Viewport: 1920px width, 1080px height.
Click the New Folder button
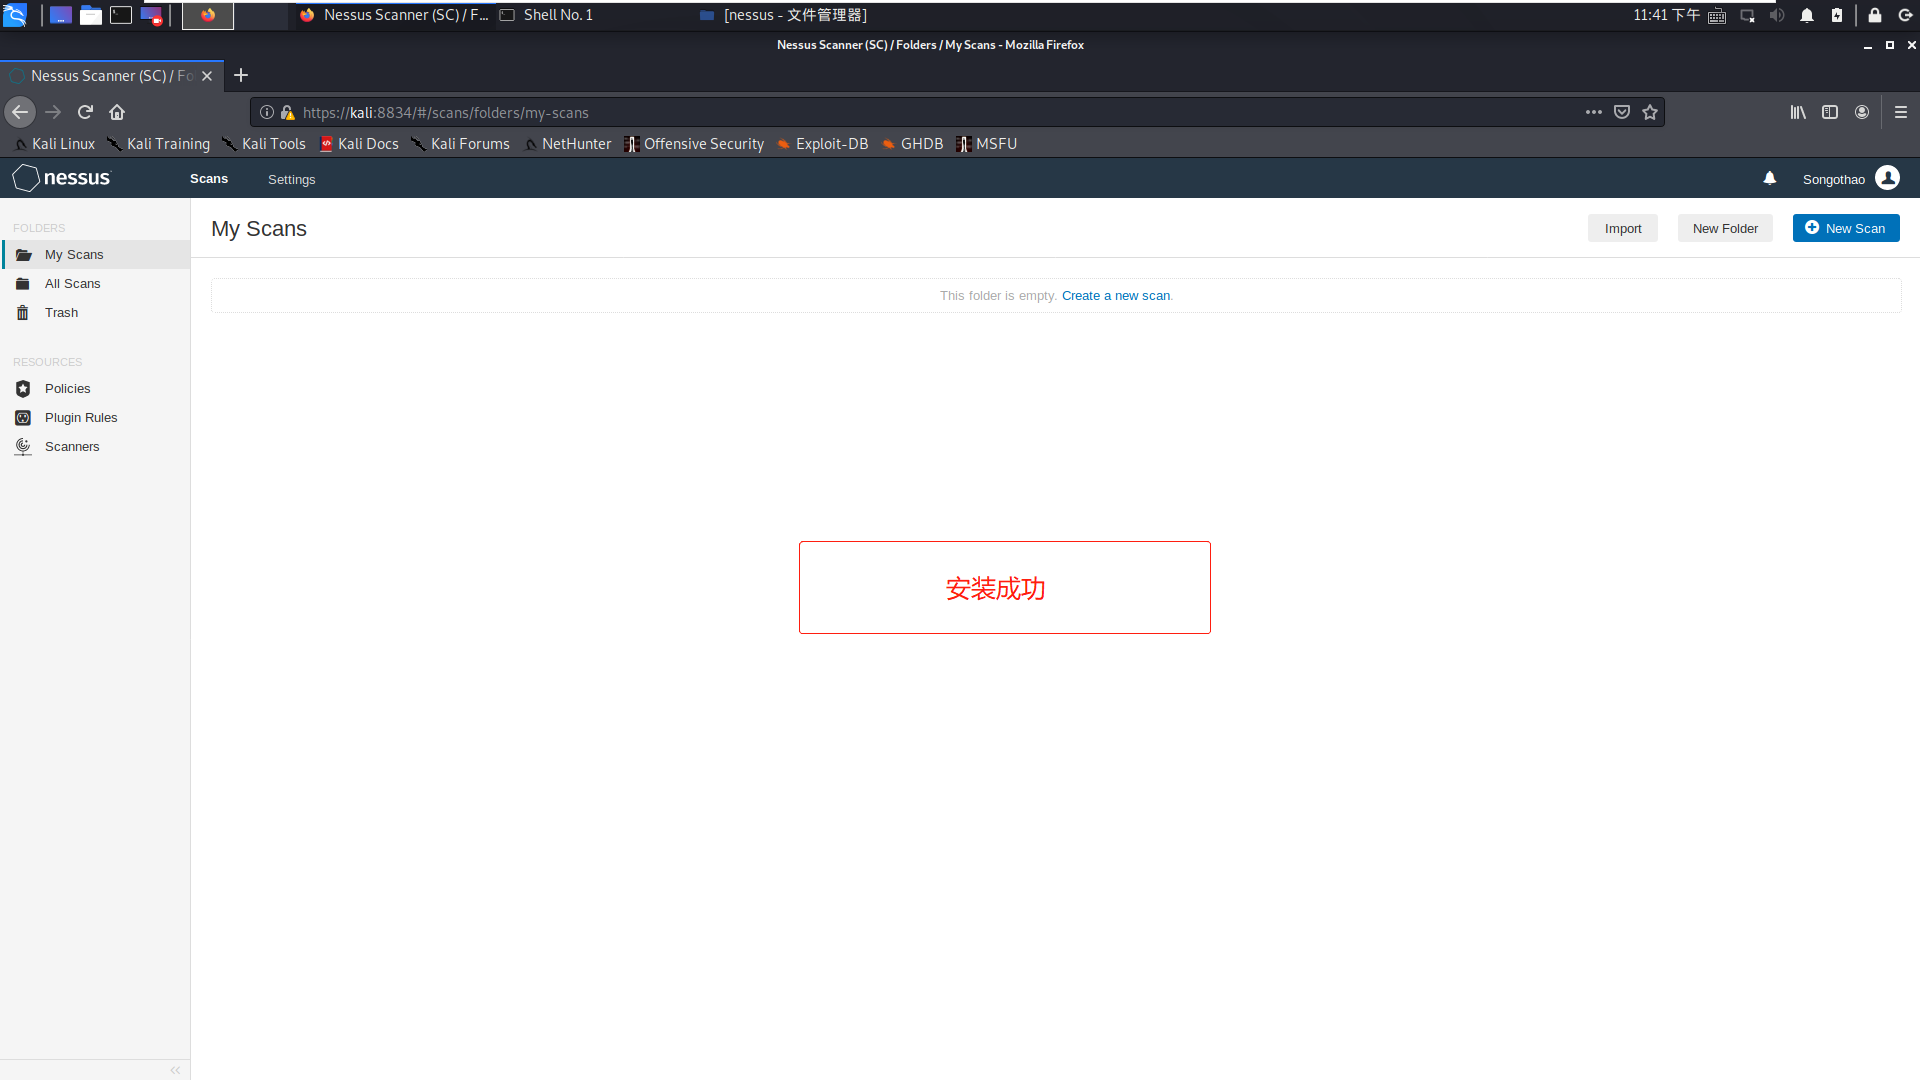pos(1725,228)
